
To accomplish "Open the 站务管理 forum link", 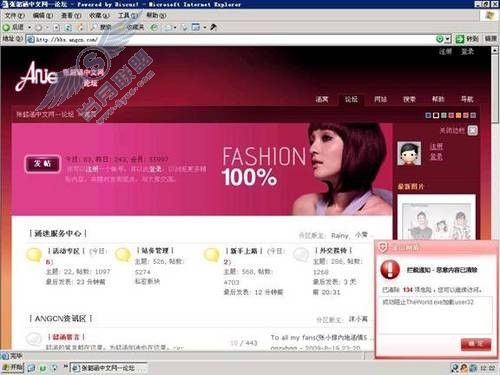I will tap(155, 250).
